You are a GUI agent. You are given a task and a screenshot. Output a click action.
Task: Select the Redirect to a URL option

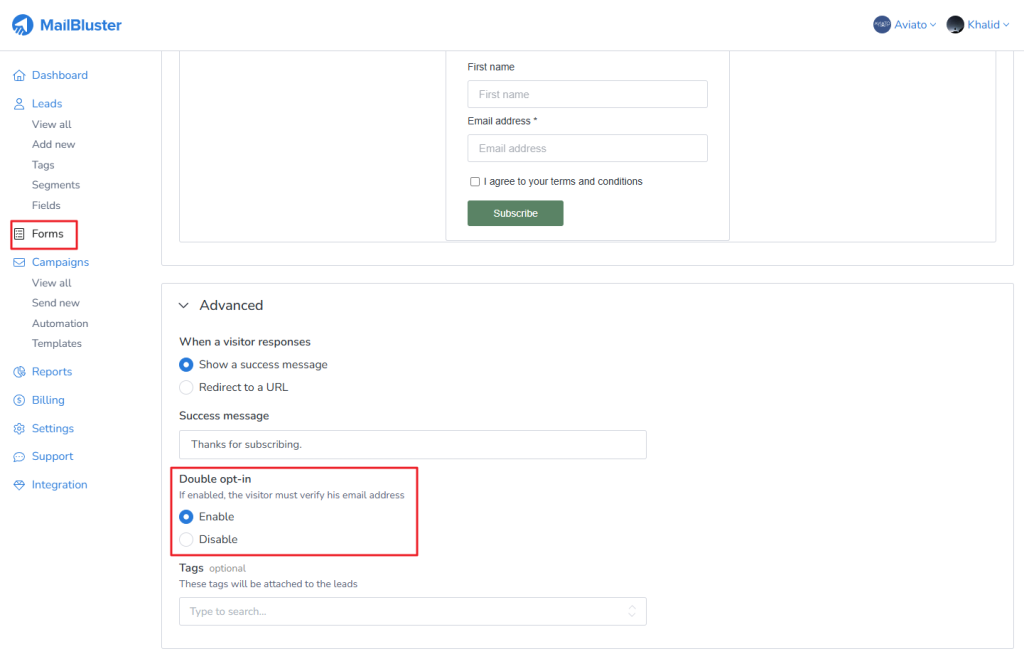point(185,386)
